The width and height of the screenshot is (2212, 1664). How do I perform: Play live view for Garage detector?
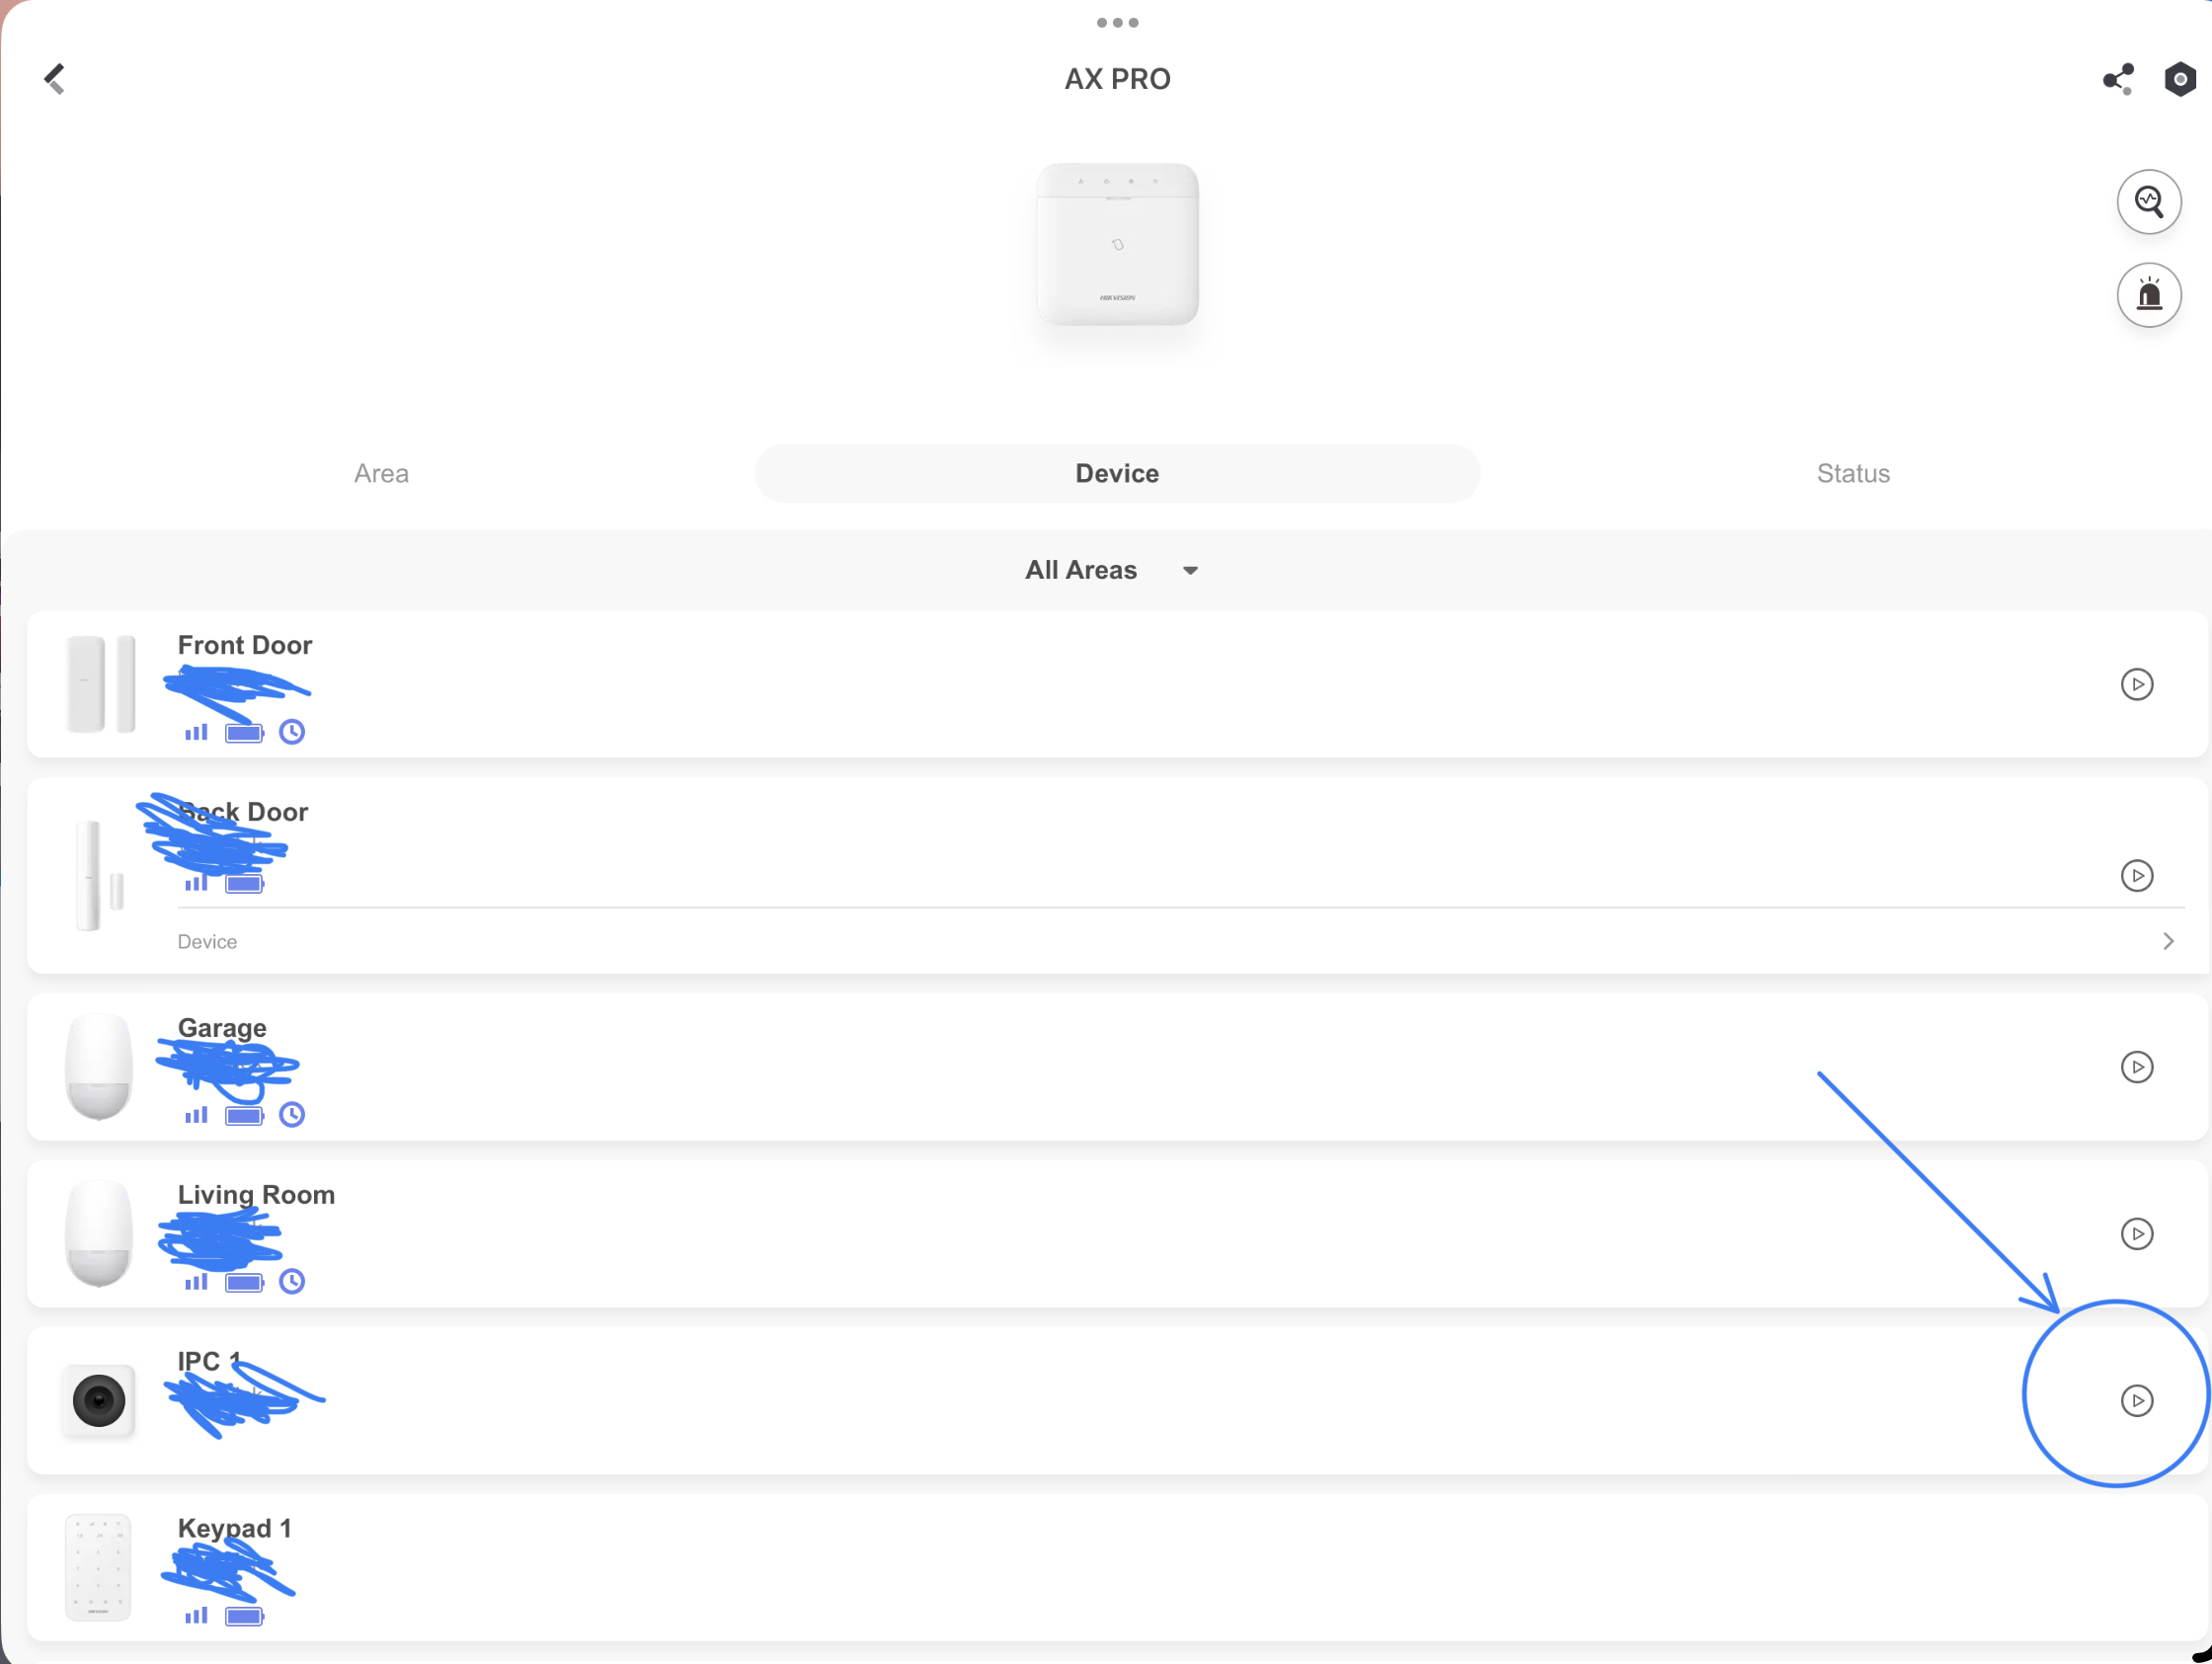2136,1067
